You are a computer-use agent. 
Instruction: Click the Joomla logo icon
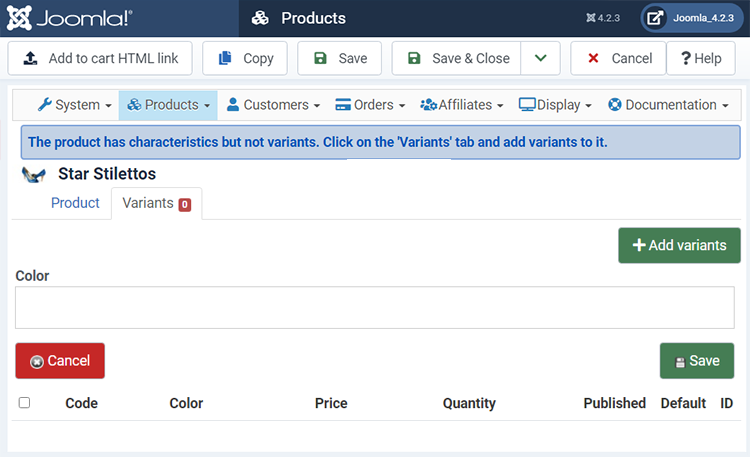click(x=19, y=18)
